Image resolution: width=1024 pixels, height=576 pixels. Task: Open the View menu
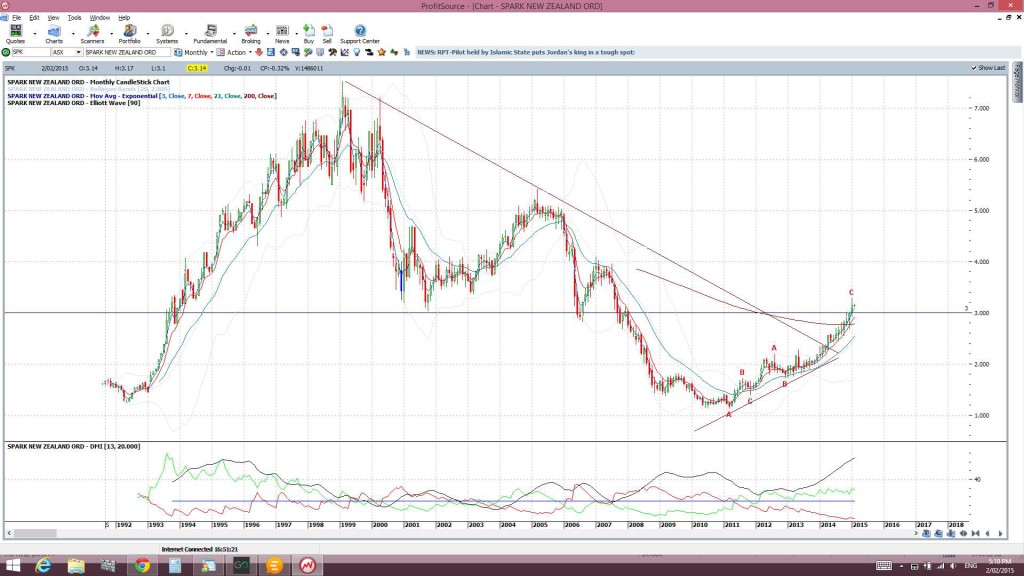click(x=53, y=18)
